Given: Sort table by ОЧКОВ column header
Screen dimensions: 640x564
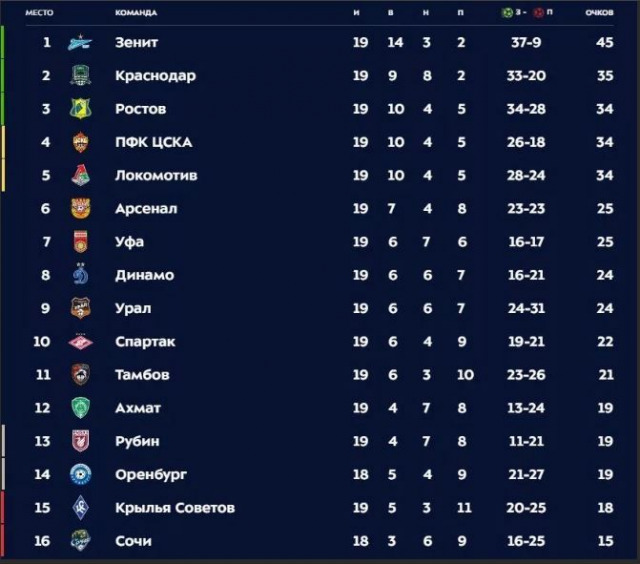Looking at the screenshot, I should pos(602,13).
